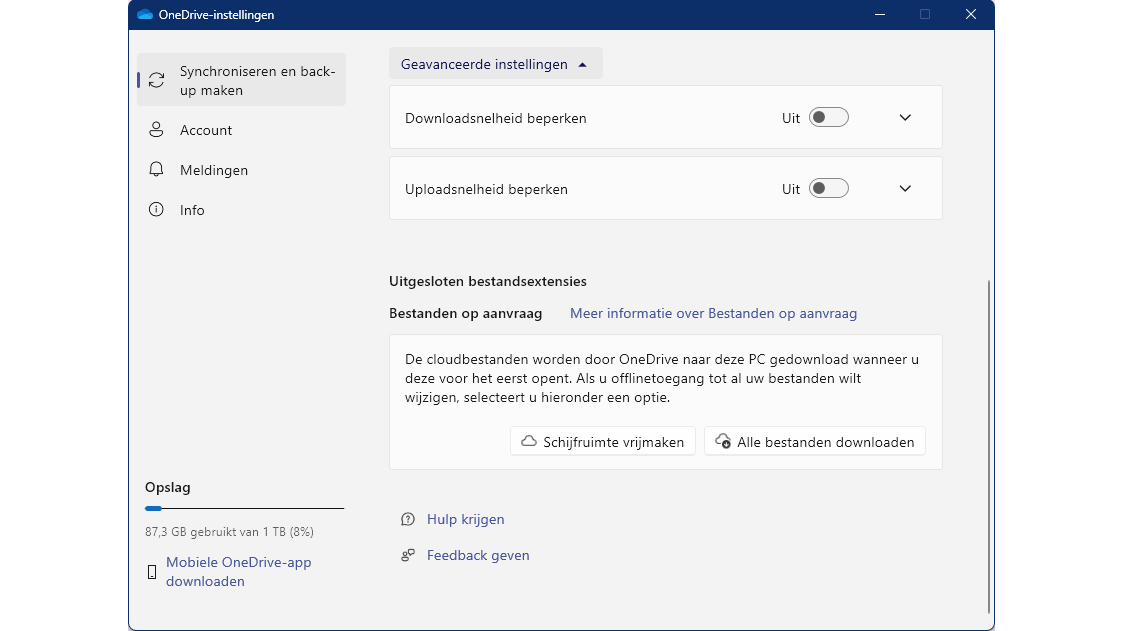Click the cloud icon on Schijfruimte vrijmaken
The width and height of the screenshot is (1122, 631).
529,441
